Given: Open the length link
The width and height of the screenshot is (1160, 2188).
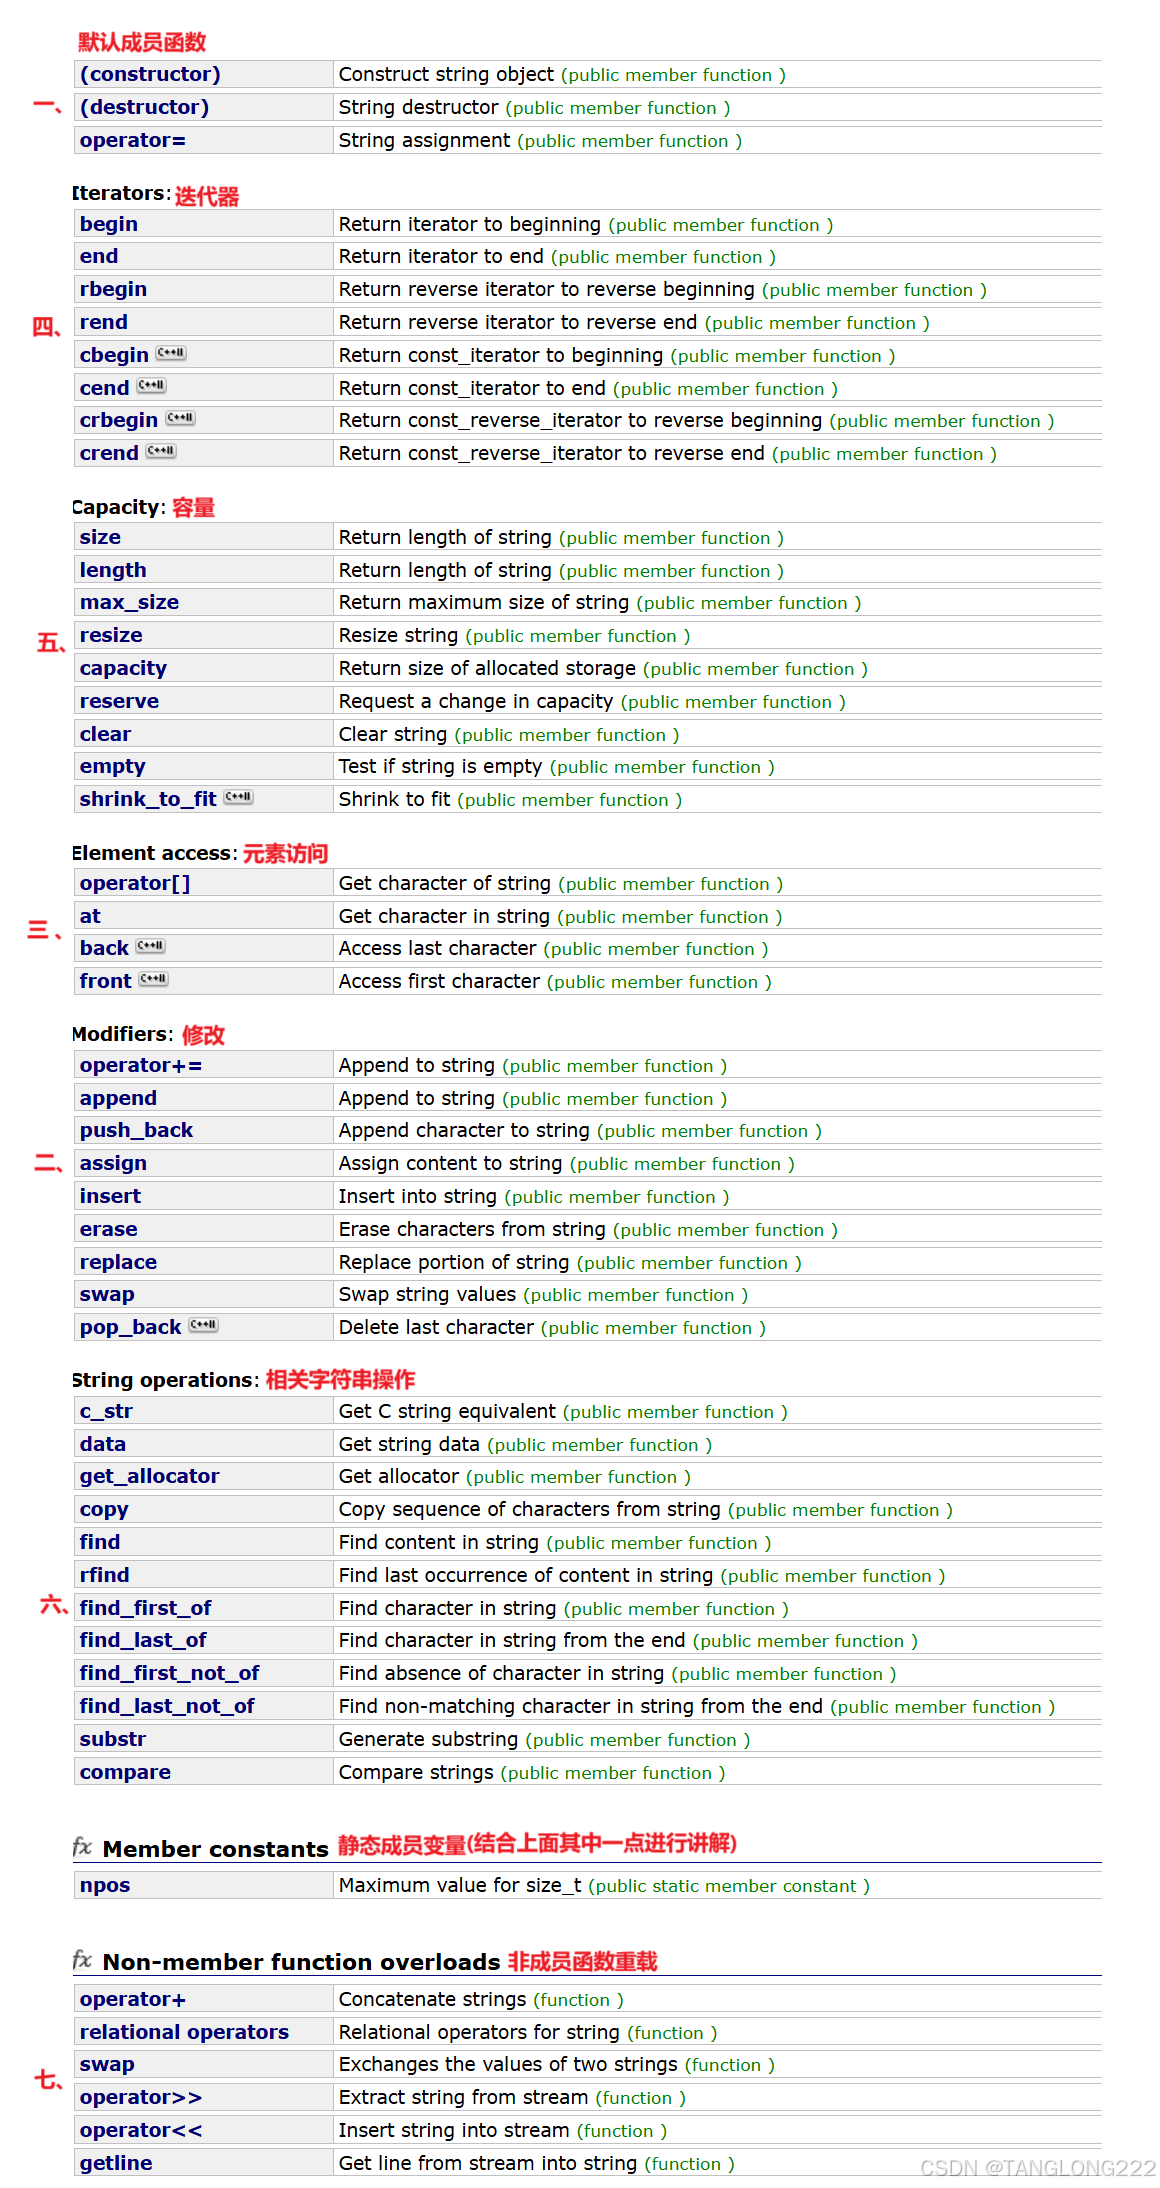Looking at the screenshot, I should [113, 570].
